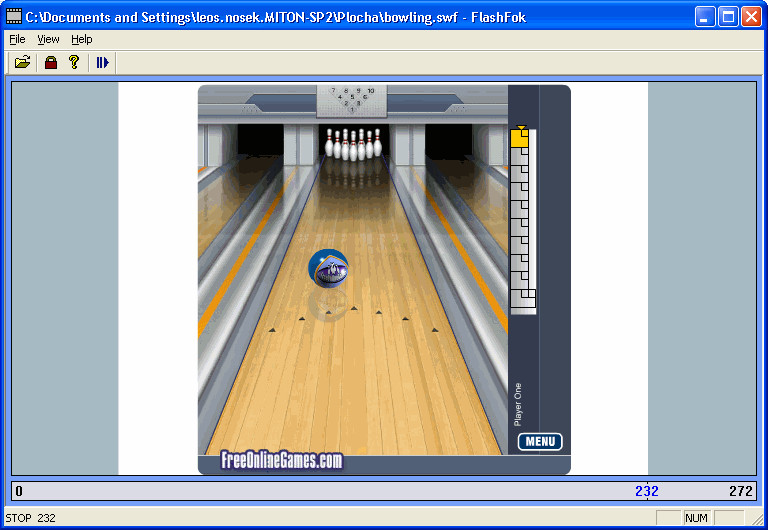Maximize the FlashFok window

[728, 17]
